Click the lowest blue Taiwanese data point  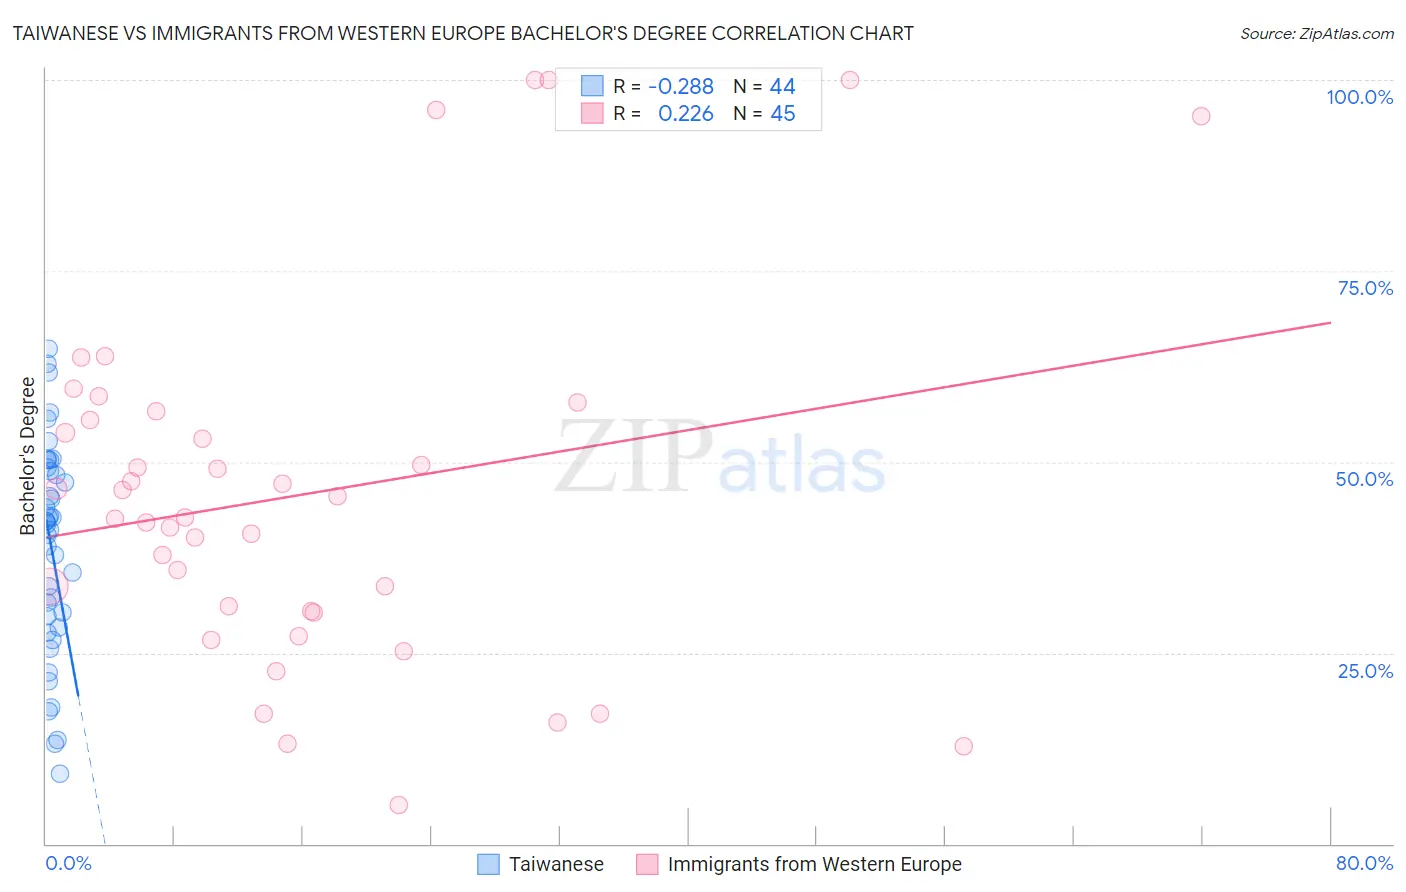[x=60, y=774]
